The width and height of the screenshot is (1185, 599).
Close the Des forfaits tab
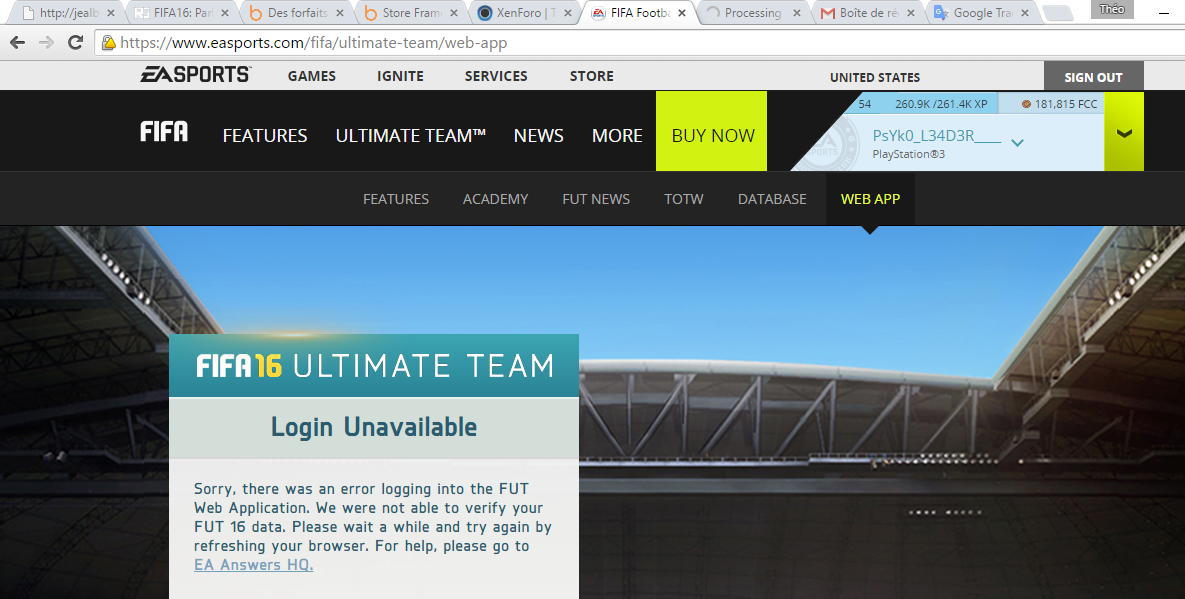click(x=339, y=13)
